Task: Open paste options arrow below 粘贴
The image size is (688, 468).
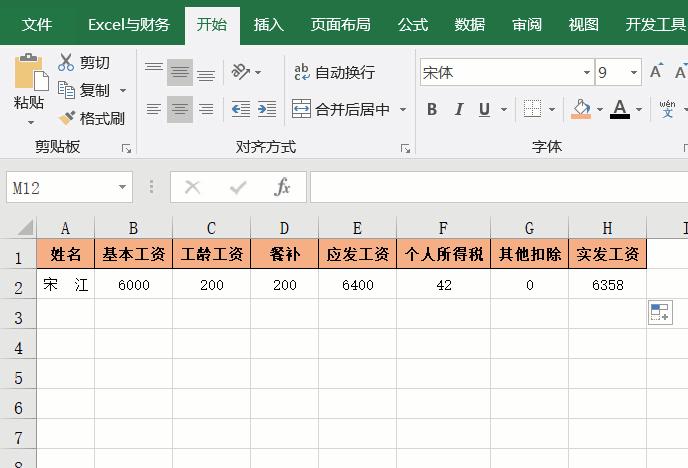Action: coord(31,122)
